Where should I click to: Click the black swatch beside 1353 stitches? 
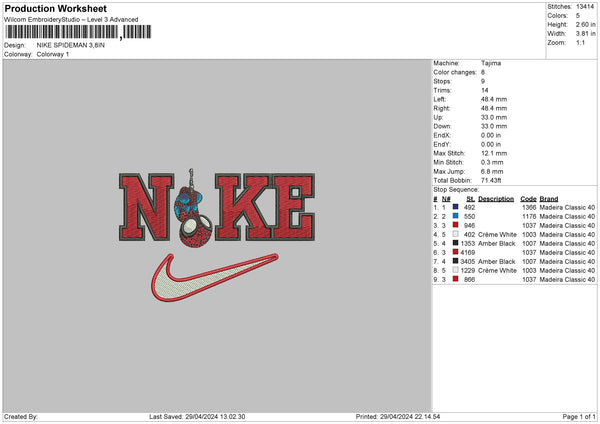455,243
